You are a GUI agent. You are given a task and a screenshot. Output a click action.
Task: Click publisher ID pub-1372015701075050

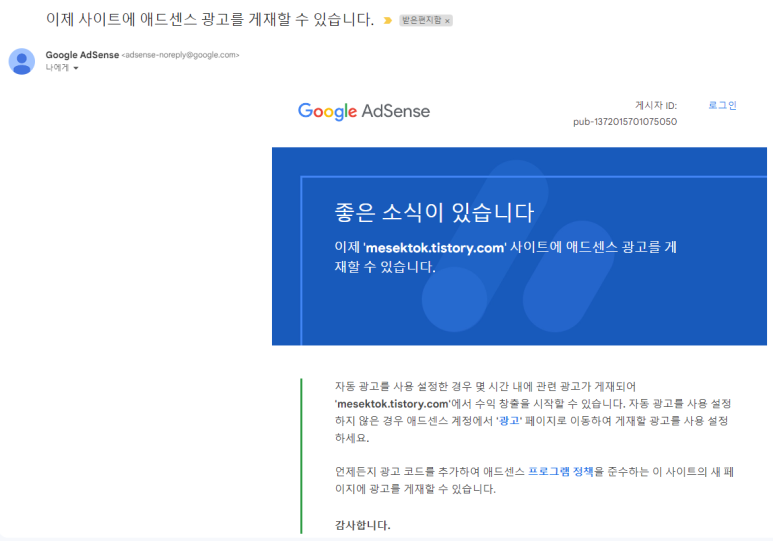[x=625, y=122]
